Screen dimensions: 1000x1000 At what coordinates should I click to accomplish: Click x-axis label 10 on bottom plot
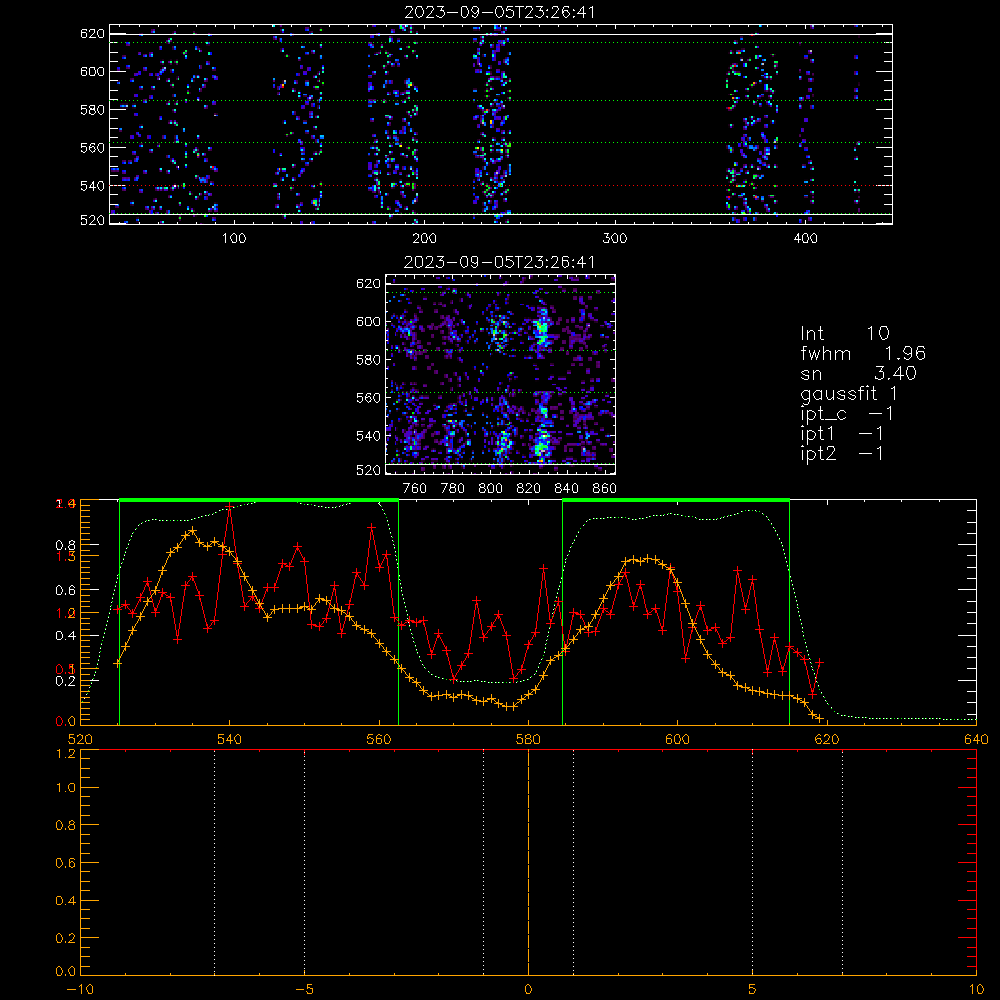pos(976,990)
